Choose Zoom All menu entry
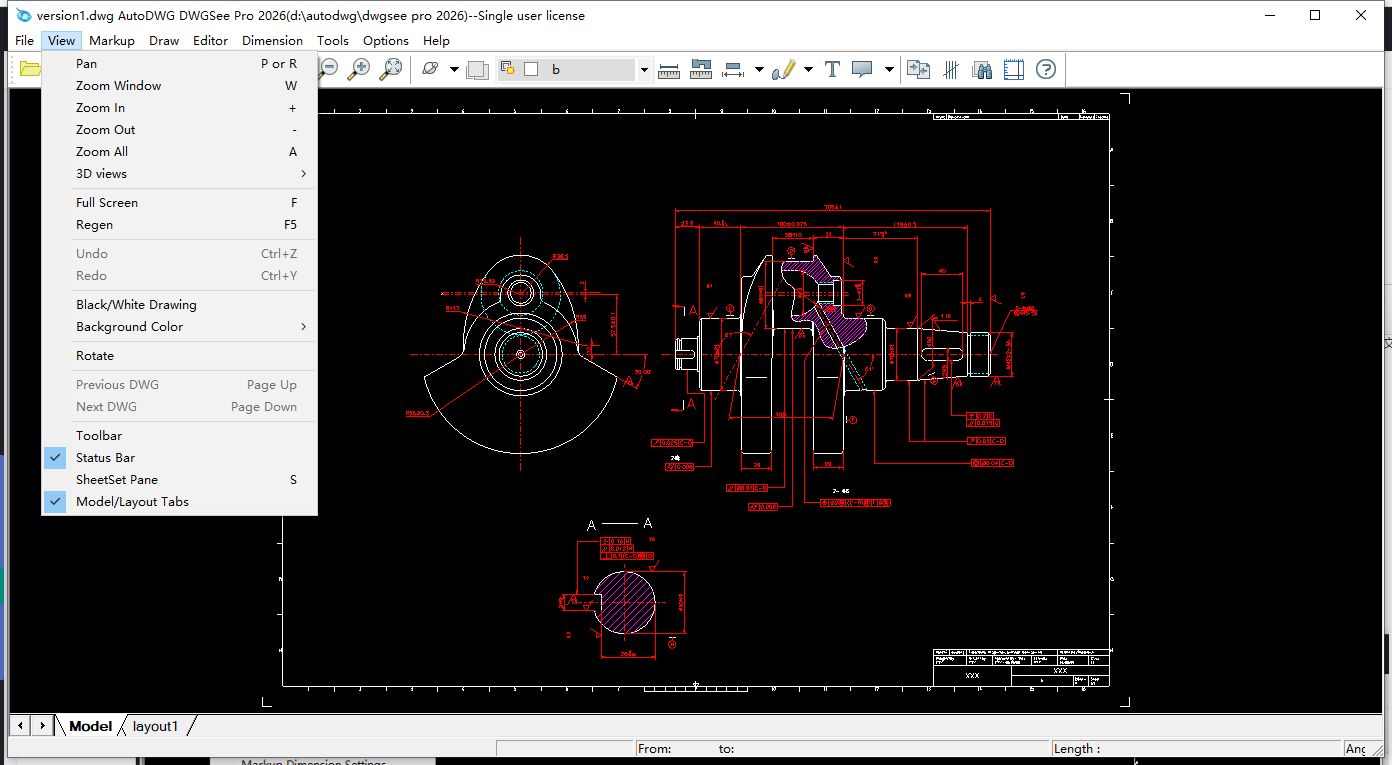This screenshot has width=1392, height=765. pos(180,152)
